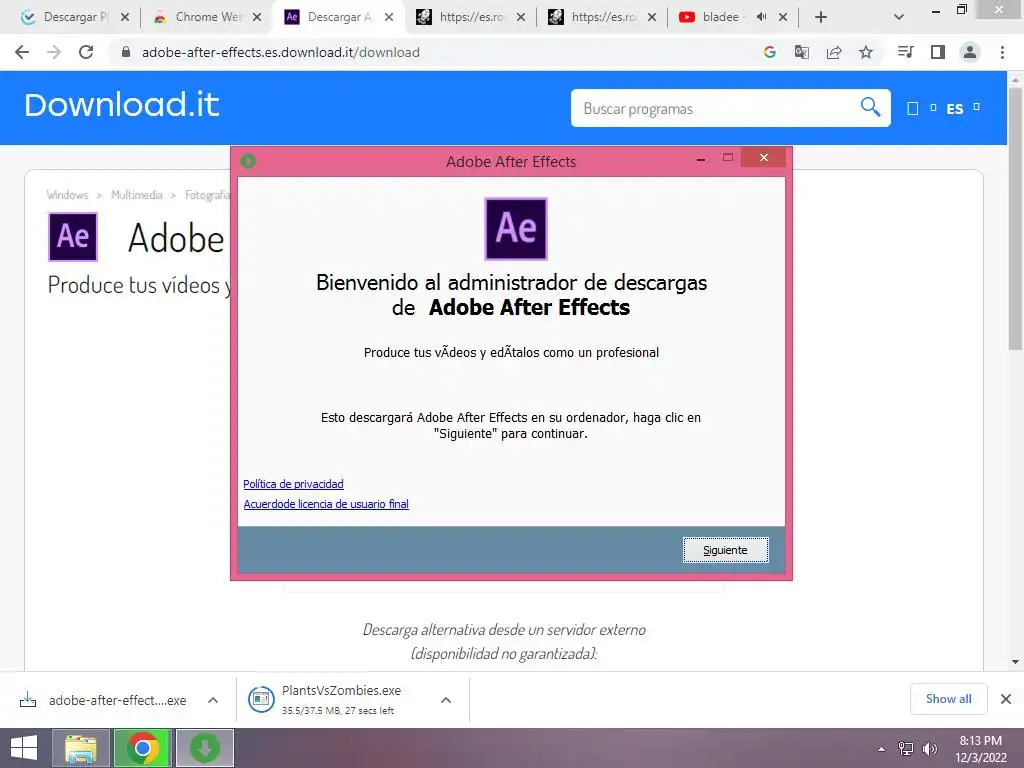Show hidden tray icons arrow
The image size is (1024, 768).
point(881,749)
